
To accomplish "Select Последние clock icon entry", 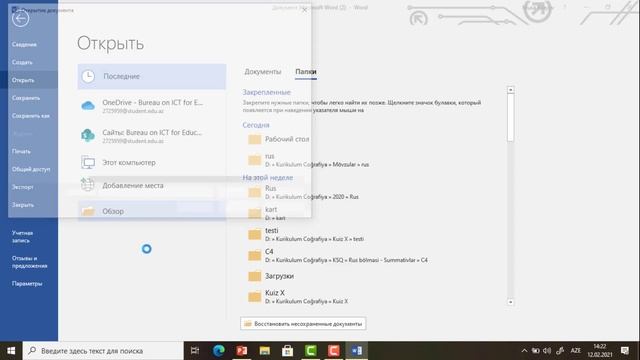I will click(x=151, y=76).
